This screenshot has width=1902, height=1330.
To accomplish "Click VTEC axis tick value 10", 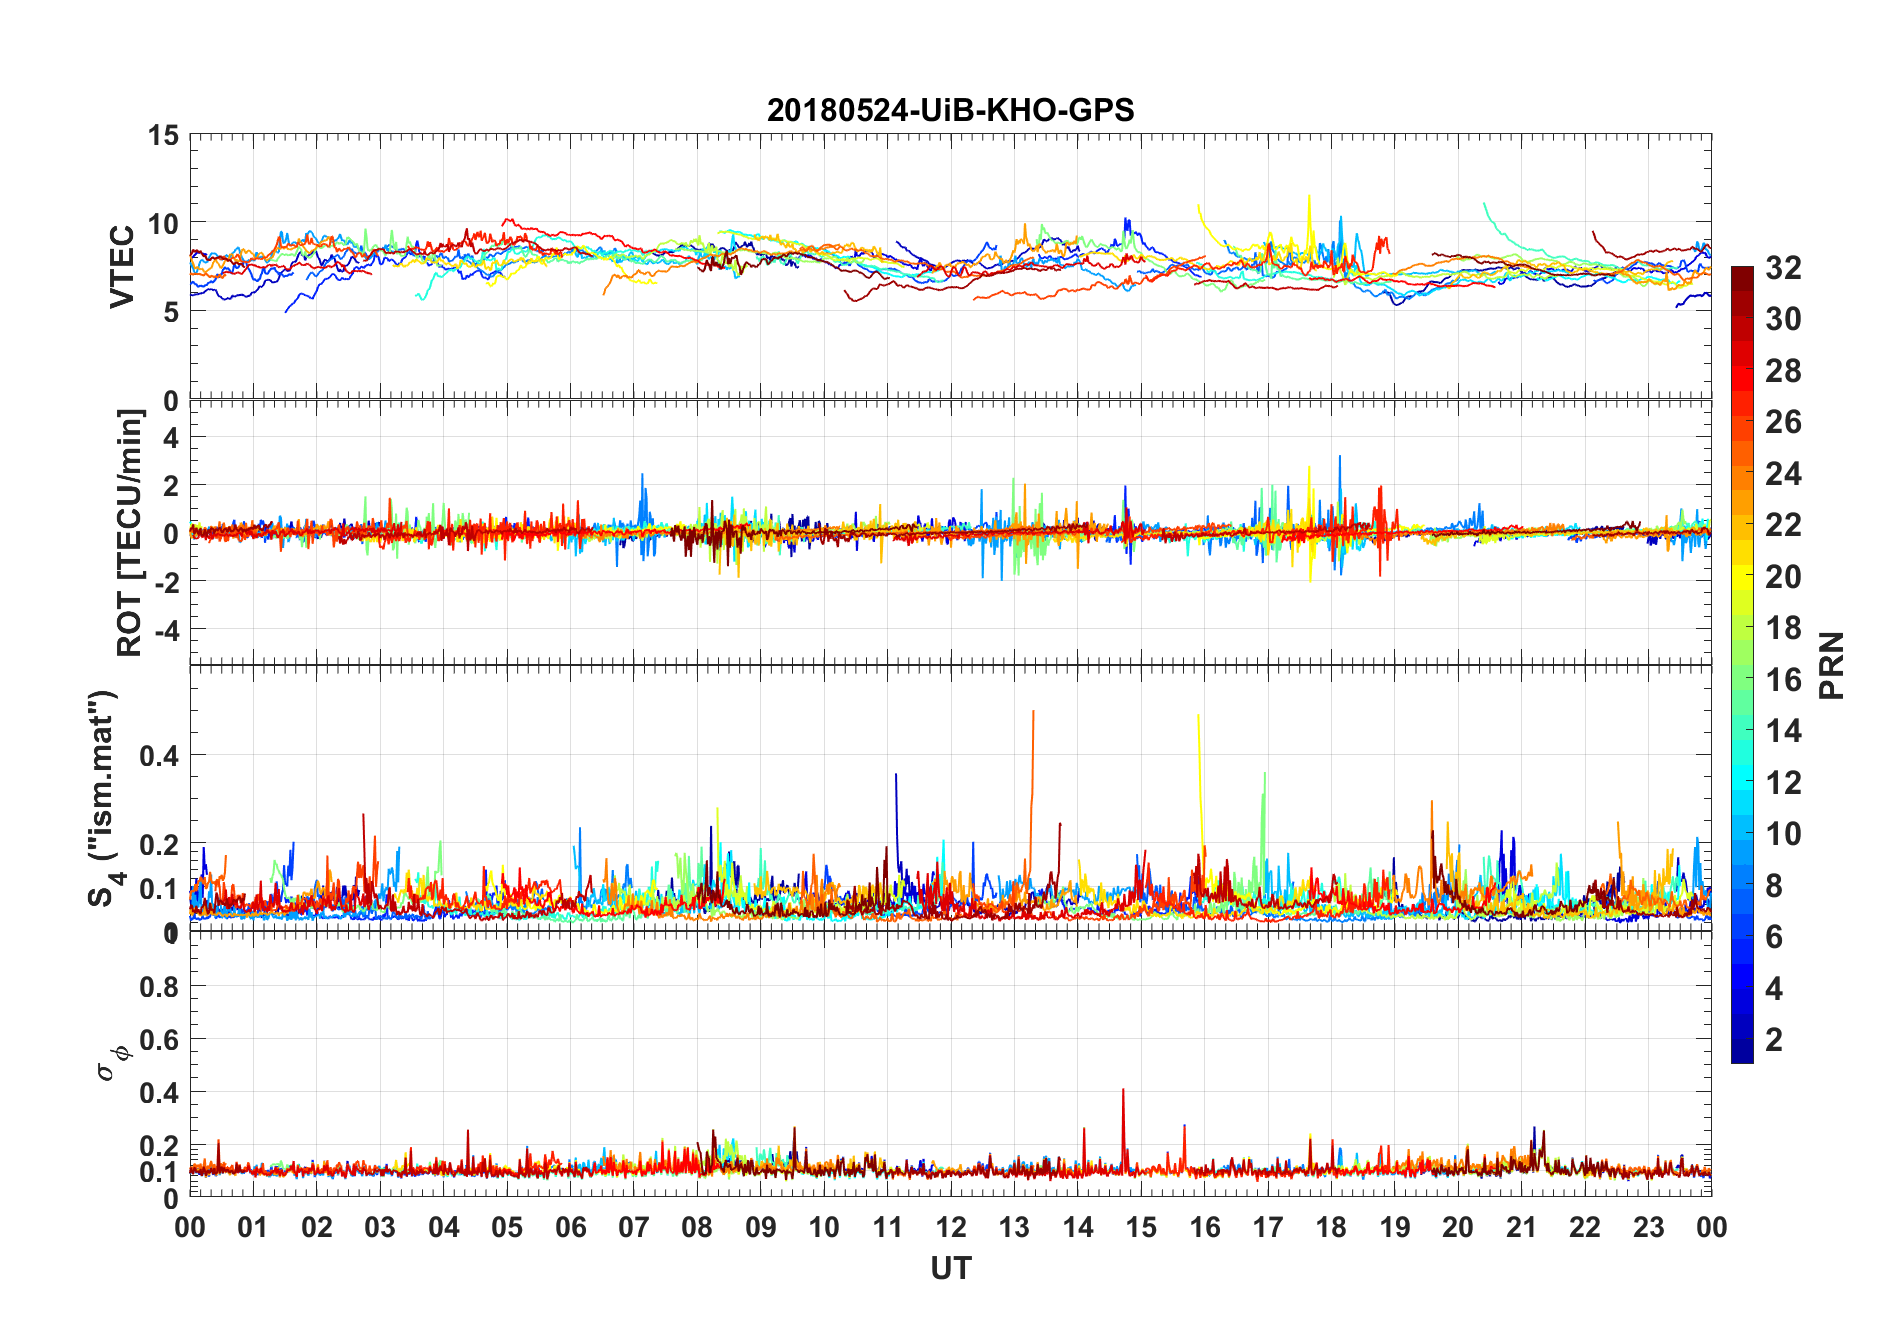I will 163,224.
